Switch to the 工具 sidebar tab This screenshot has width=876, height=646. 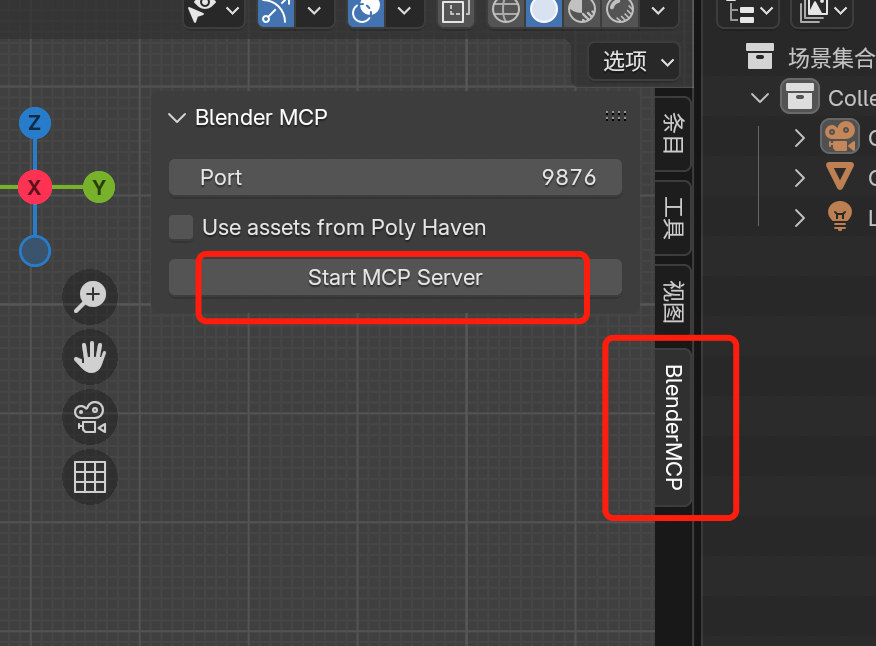click(673, 217)
